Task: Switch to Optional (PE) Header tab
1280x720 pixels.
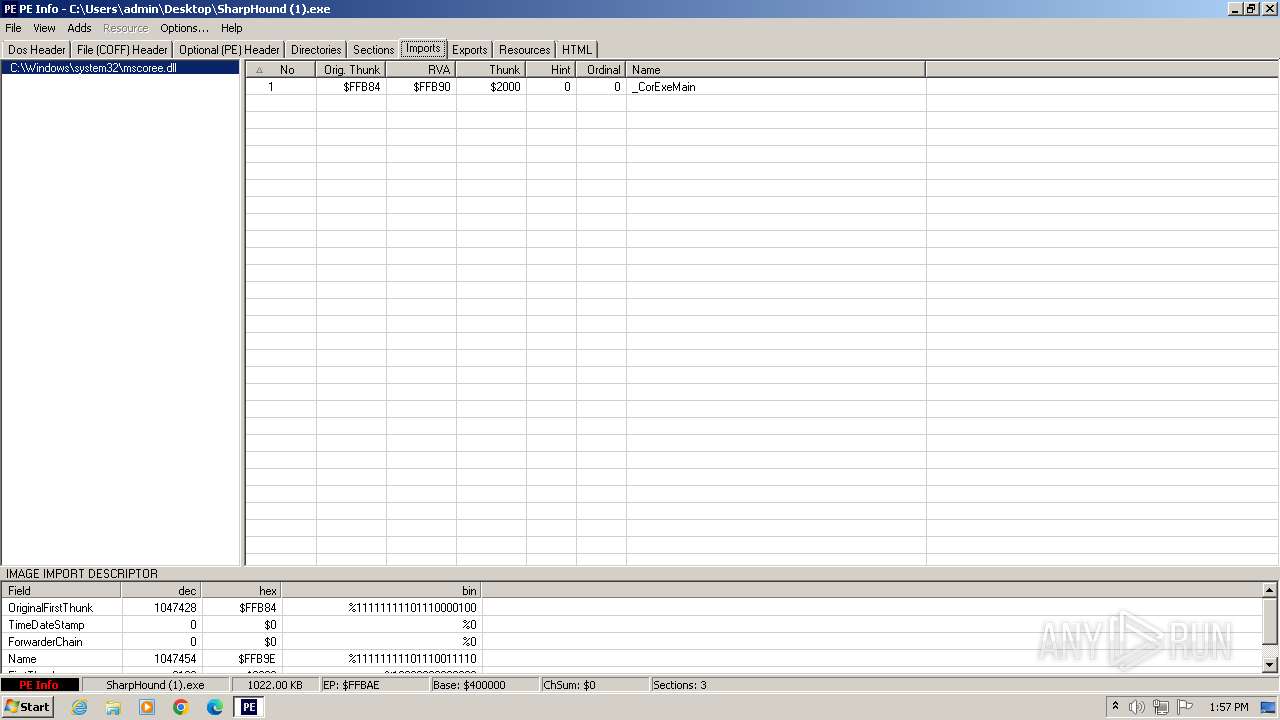Action: tap(229, 50)
